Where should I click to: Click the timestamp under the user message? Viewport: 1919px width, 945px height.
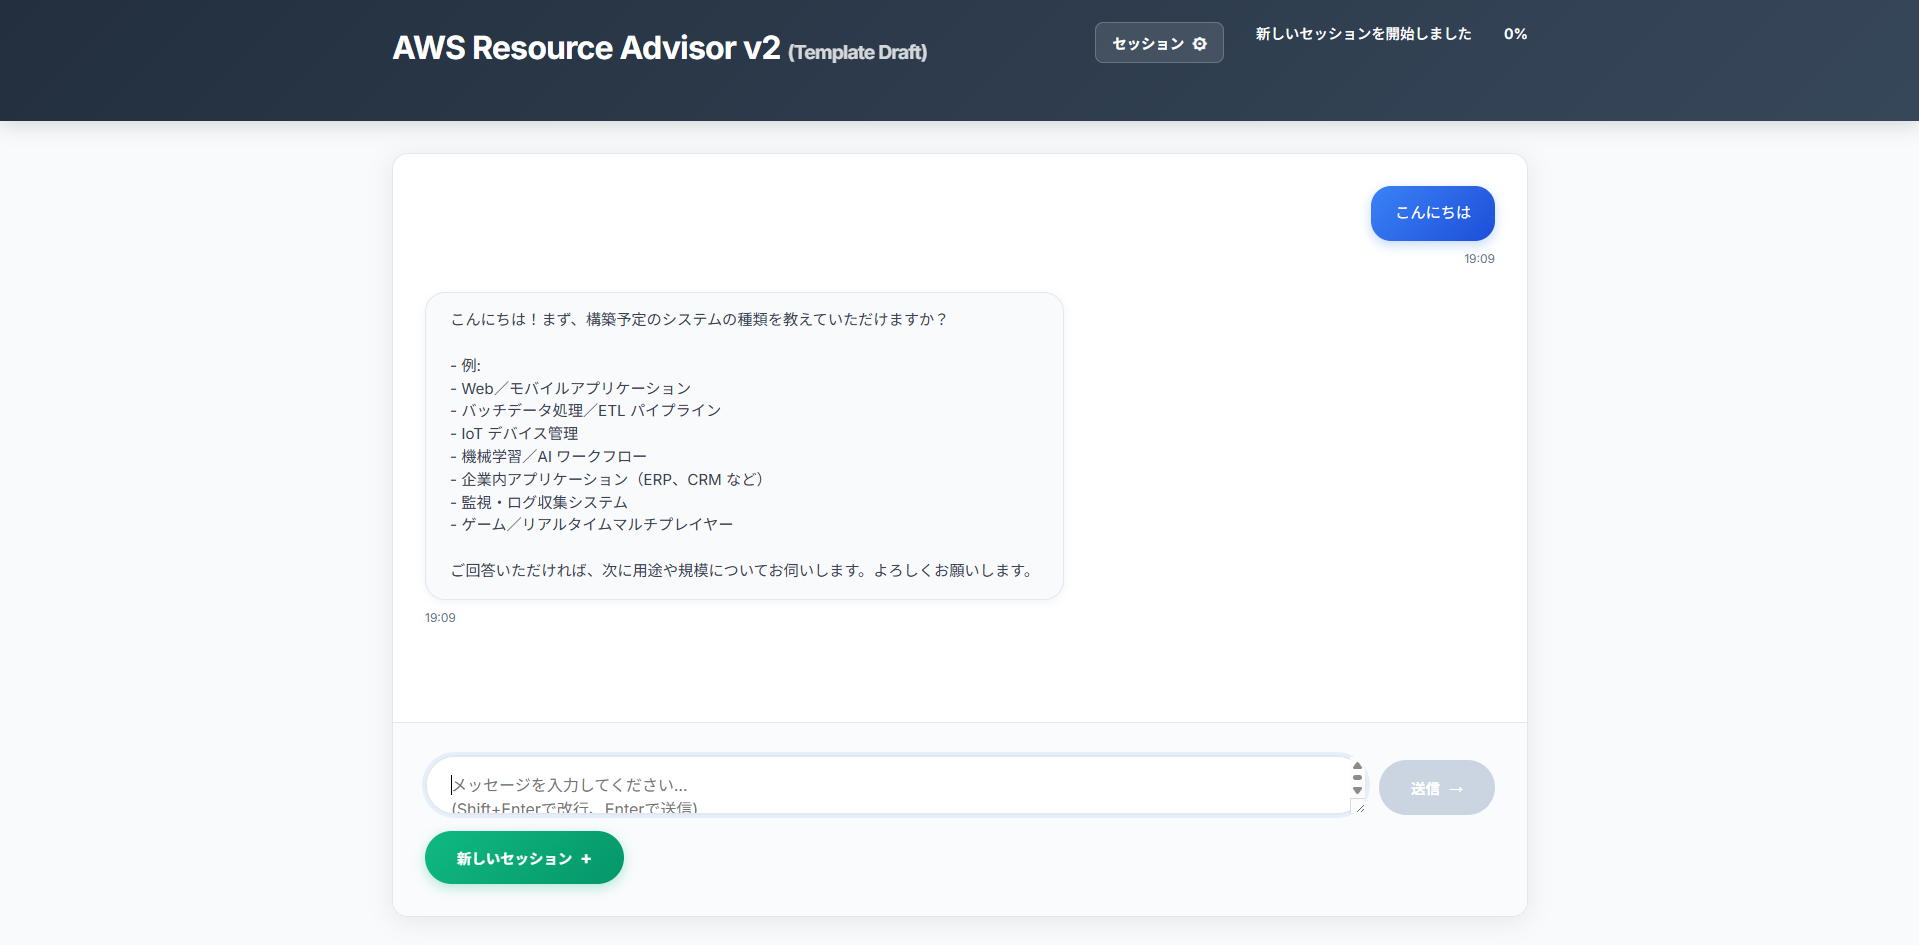1479,259
